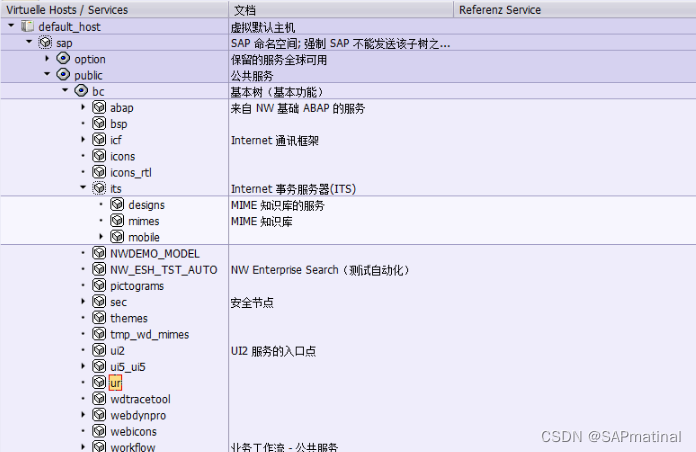Expand the mobile tree node

click(101, 237)
